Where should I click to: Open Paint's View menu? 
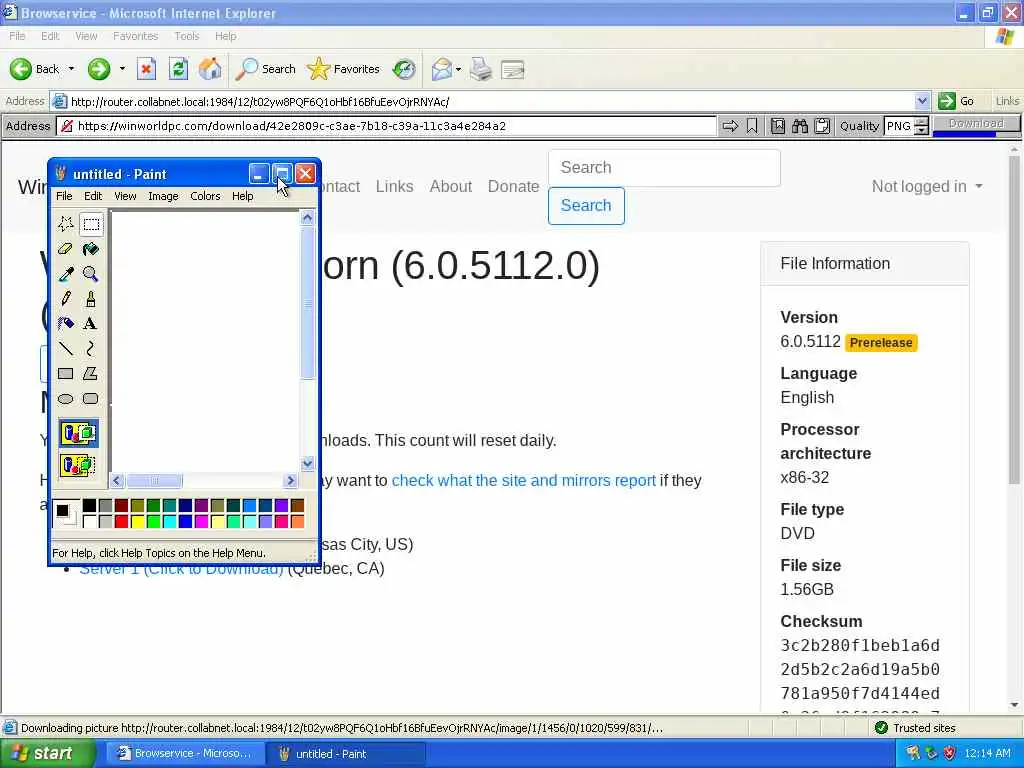coord(125,196)
